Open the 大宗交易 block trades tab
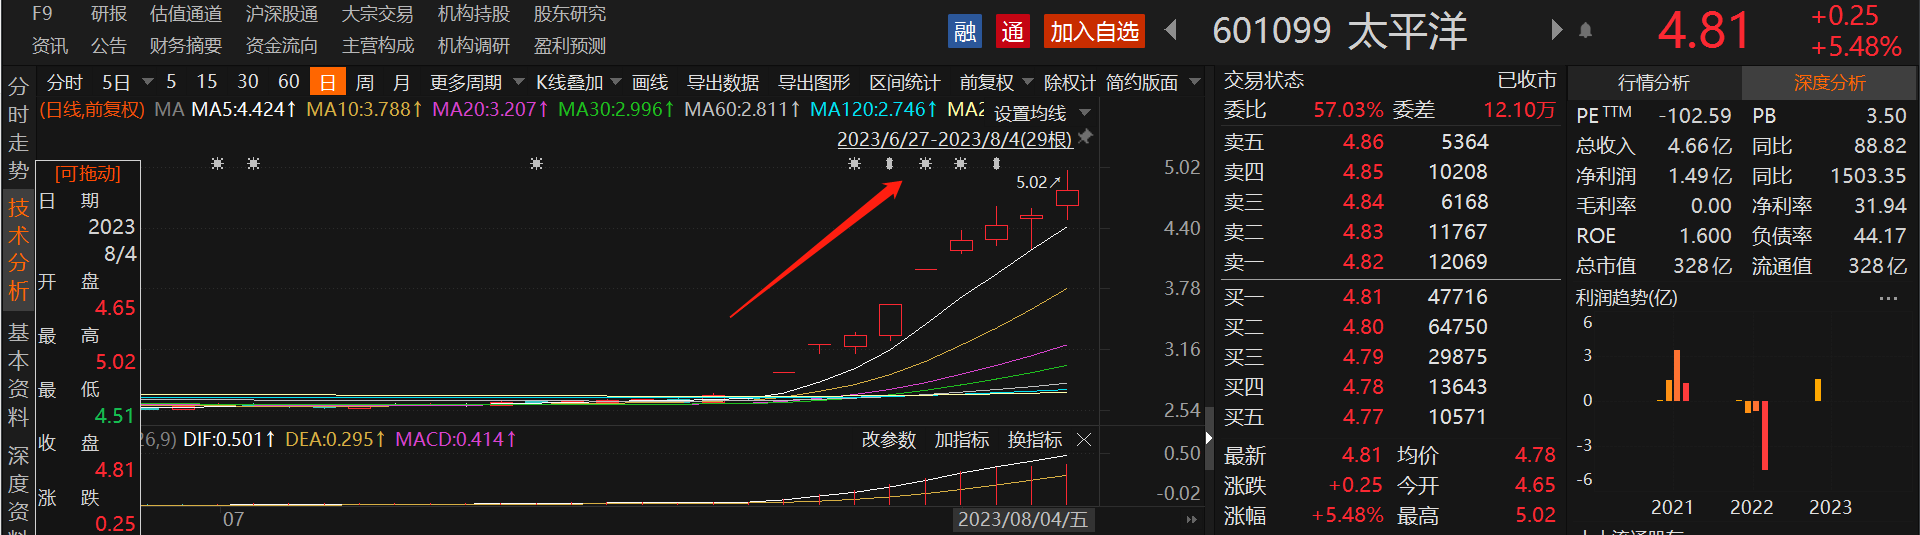 coord(378,14)
